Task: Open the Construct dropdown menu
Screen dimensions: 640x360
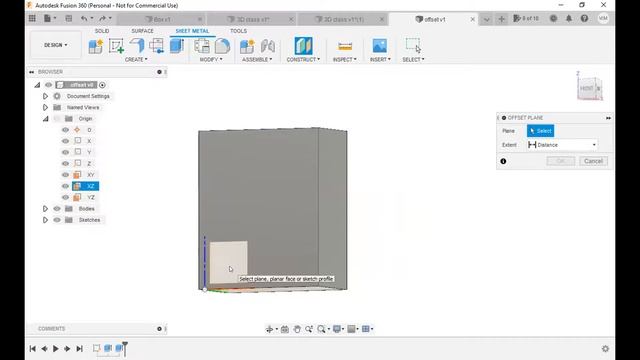Action: point(303,60)
